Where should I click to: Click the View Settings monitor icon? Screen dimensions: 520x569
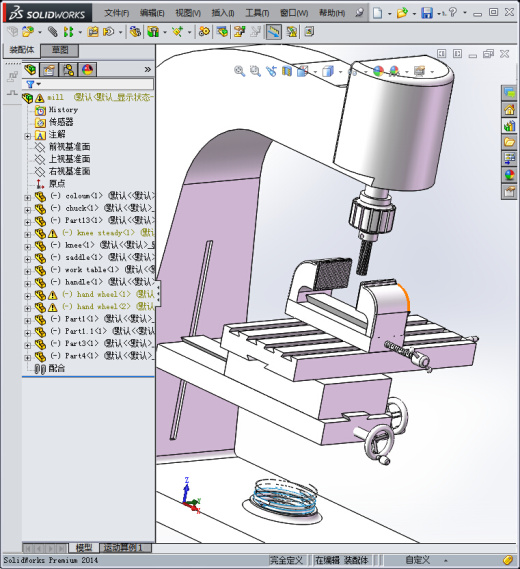coord(419,71)
